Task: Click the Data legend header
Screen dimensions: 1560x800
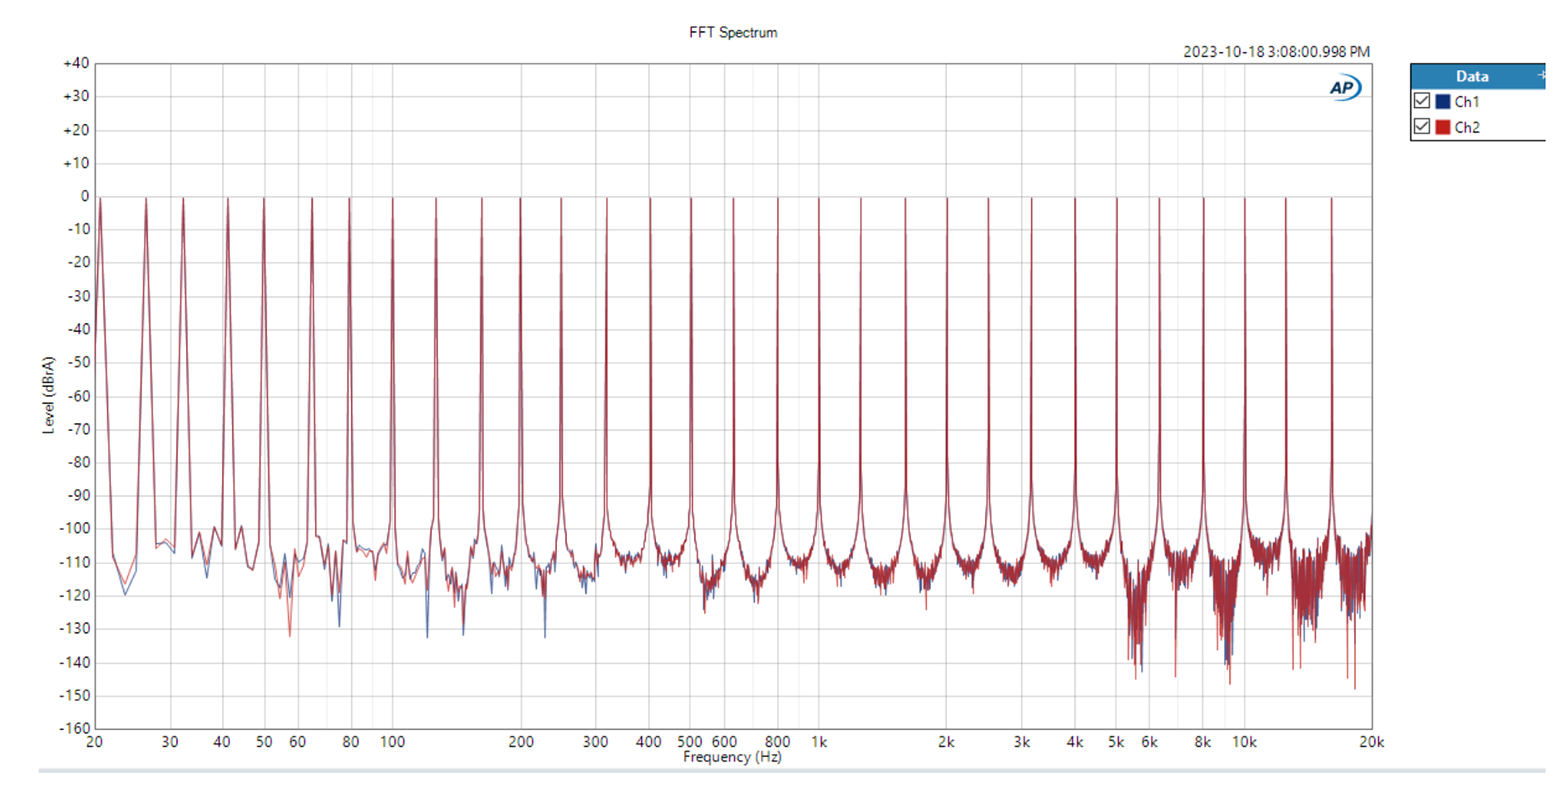Action: tap(1471, 76)
